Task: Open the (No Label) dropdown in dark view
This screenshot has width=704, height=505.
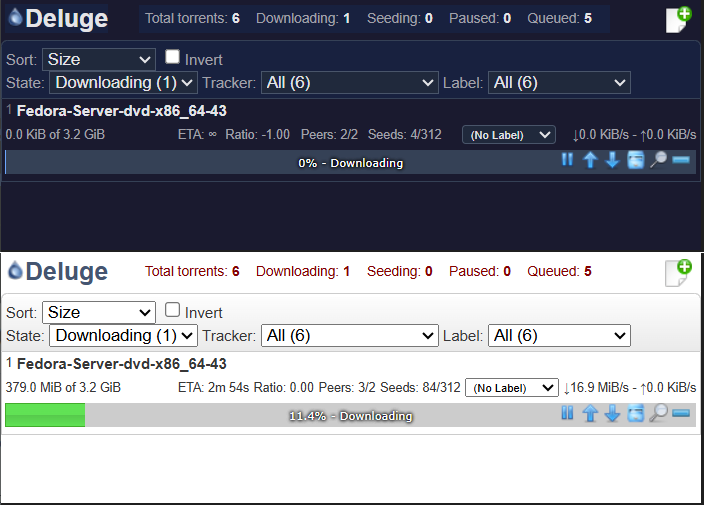Action: coord(509,135)
